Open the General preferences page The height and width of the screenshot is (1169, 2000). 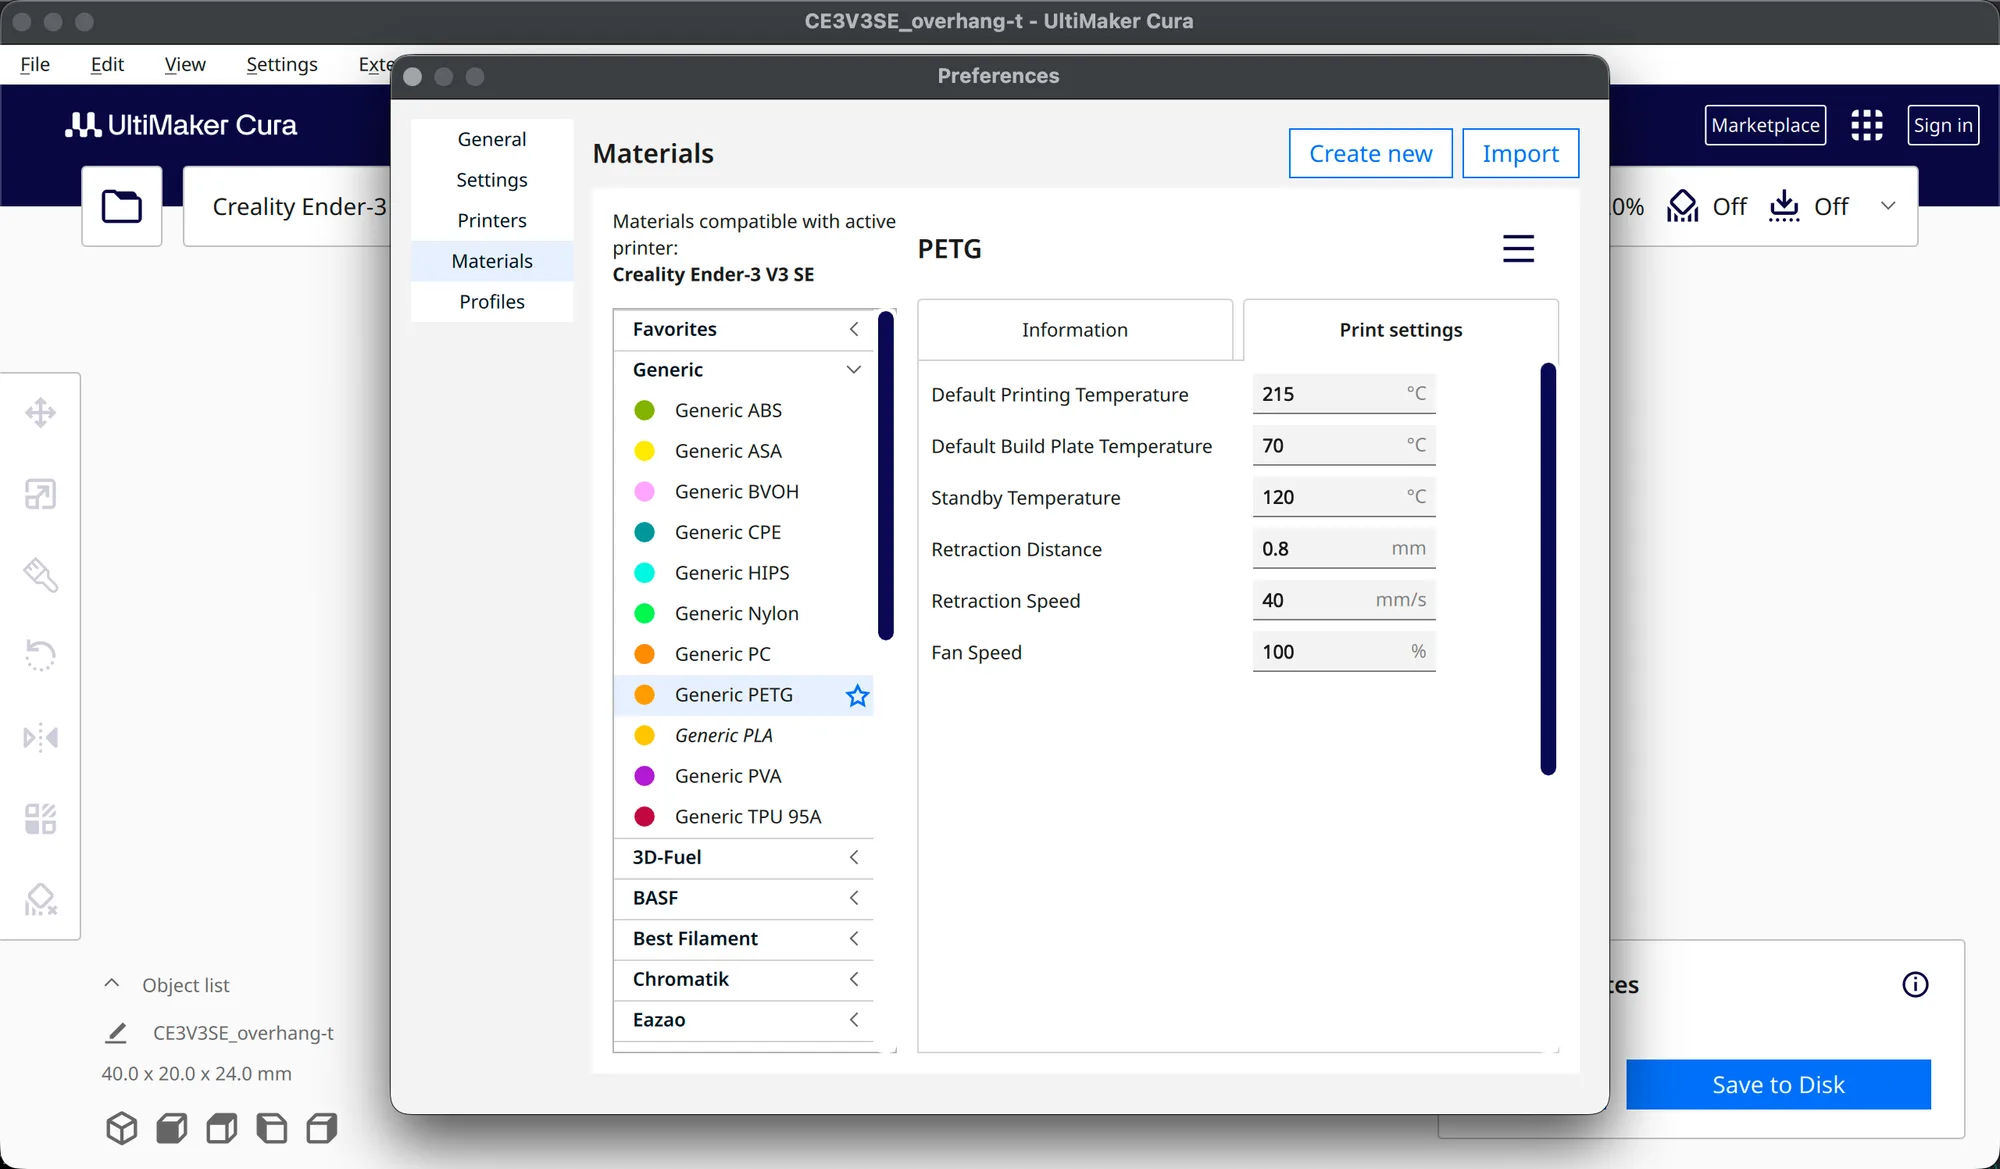coord(492,139)
